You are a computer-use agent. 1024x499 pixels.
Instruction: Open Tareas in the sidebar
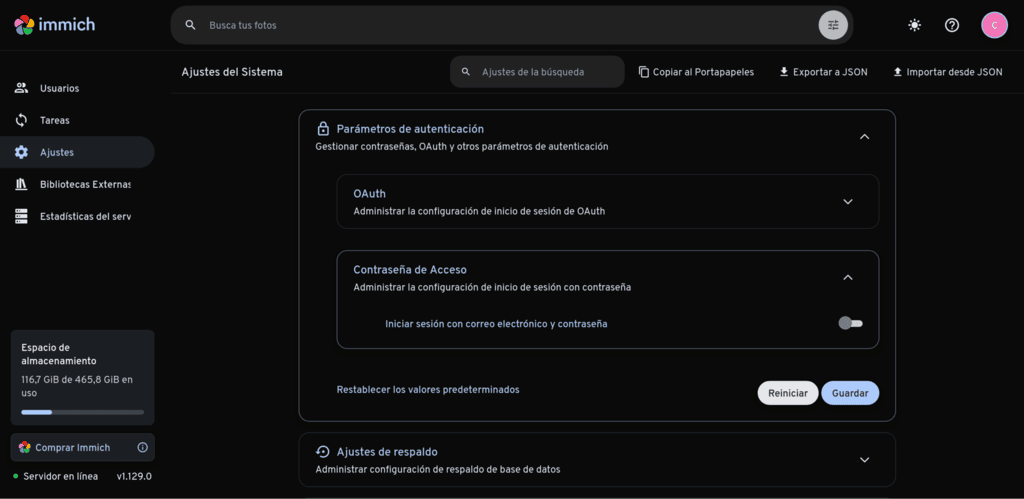click(77, 120)
